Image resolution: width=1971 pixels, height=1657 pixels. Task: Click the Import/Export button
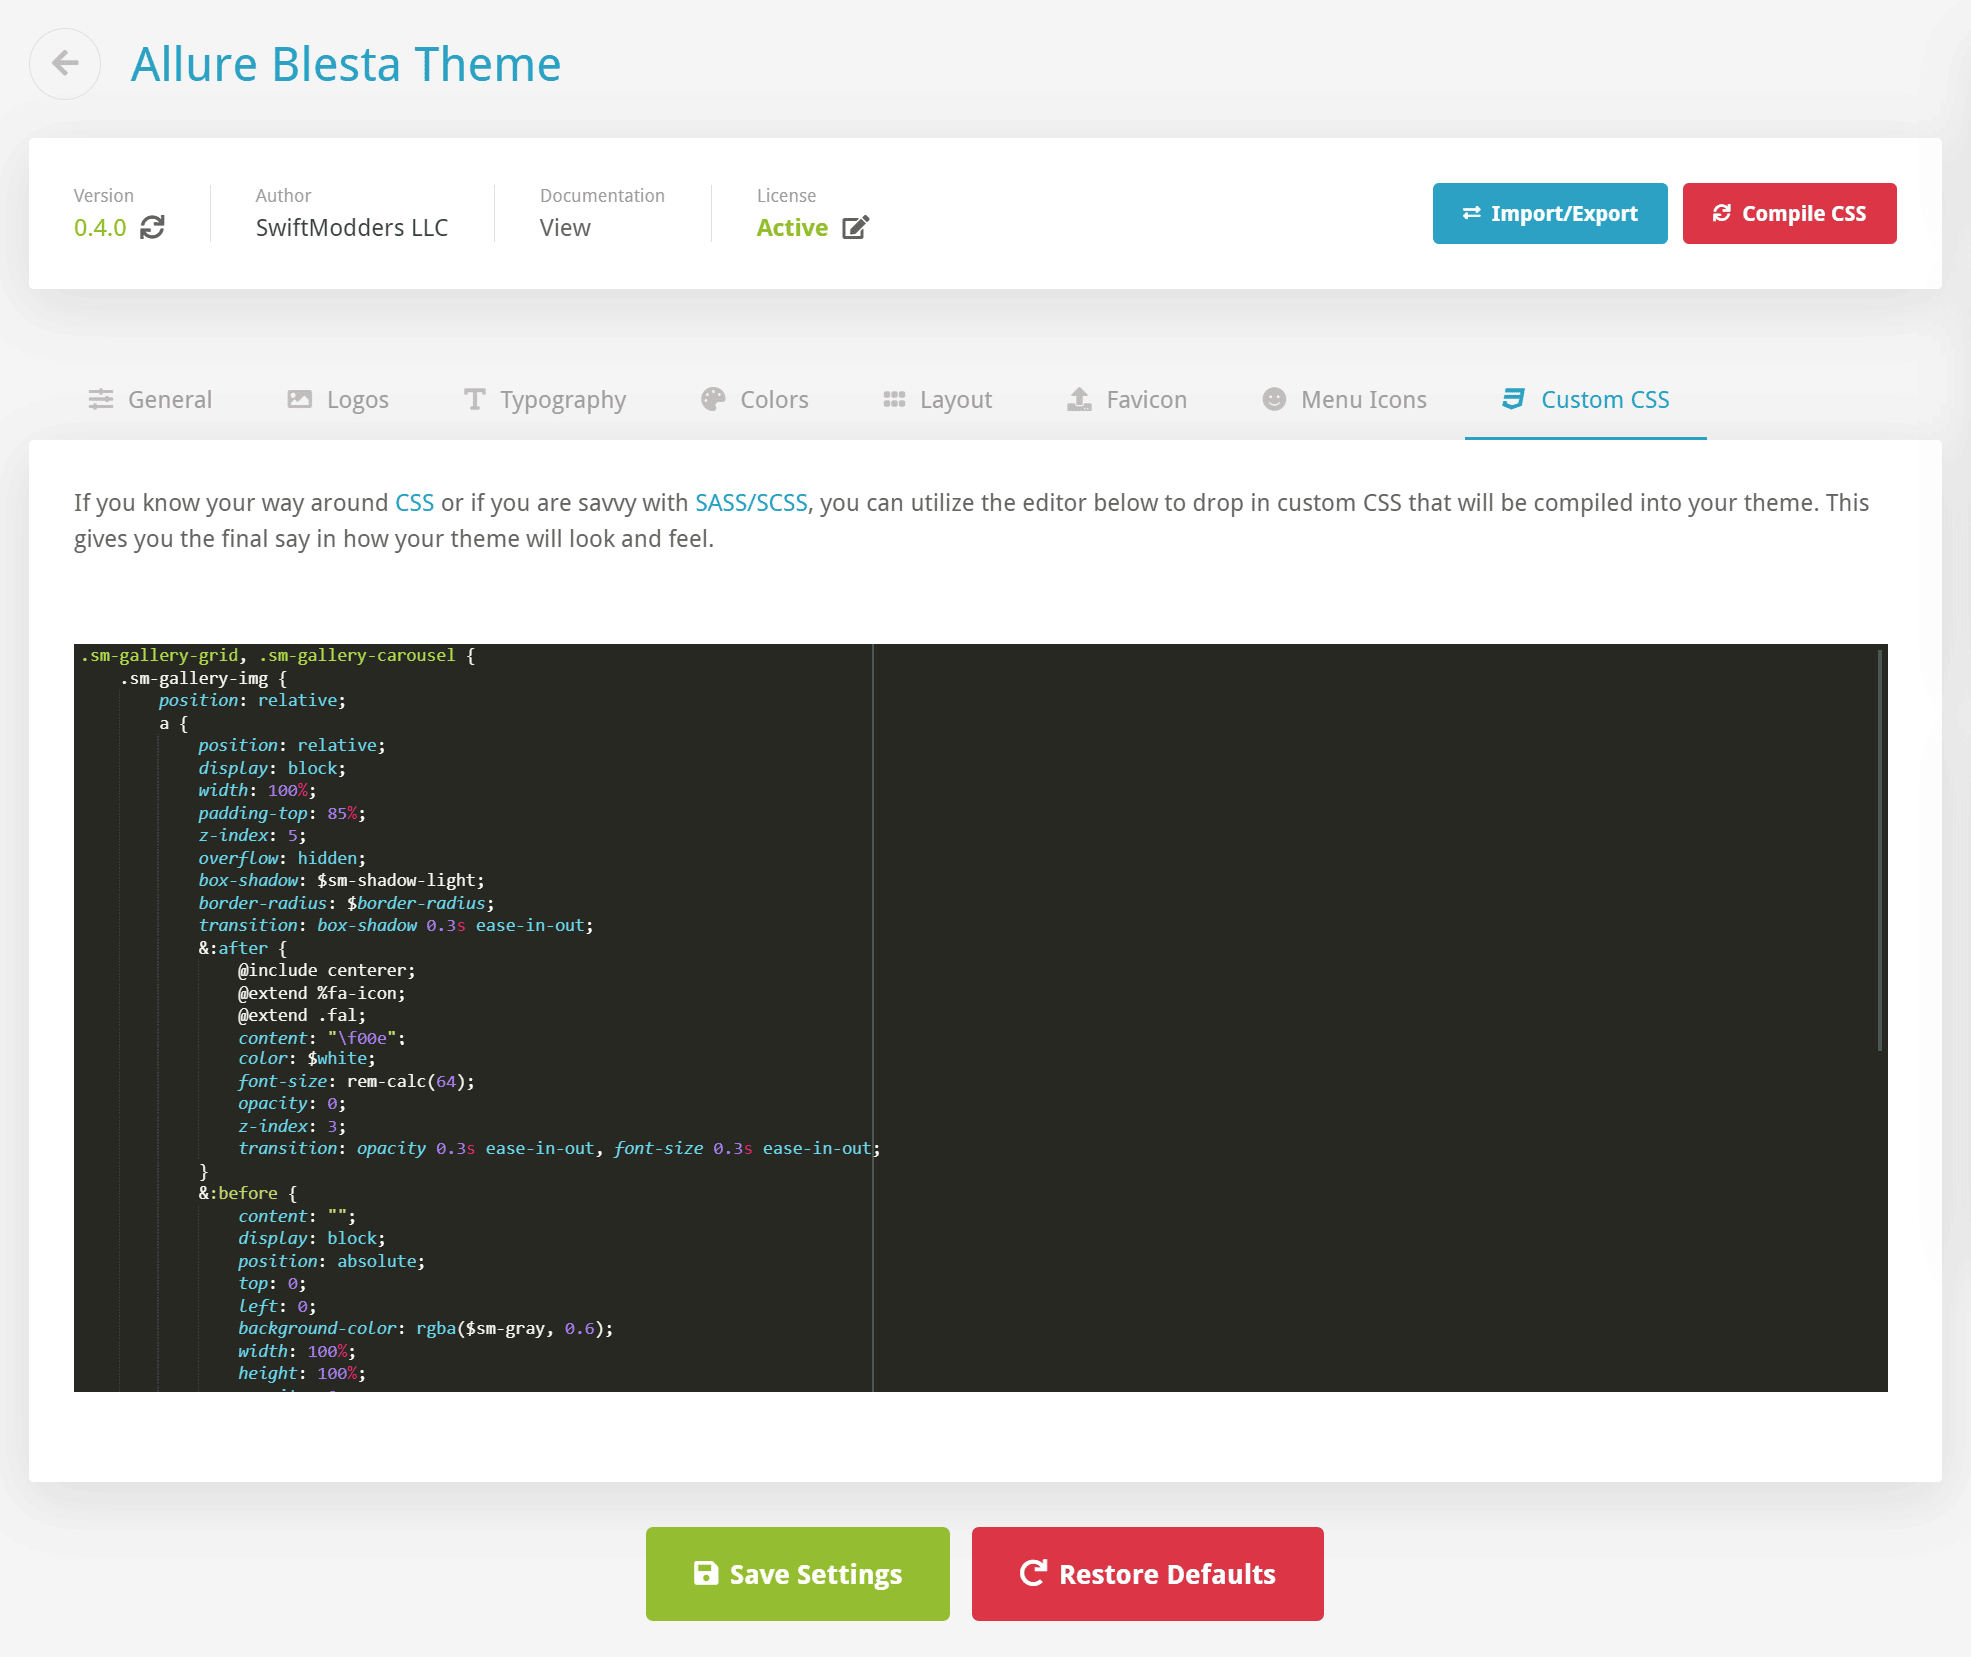pos(1550,213)
